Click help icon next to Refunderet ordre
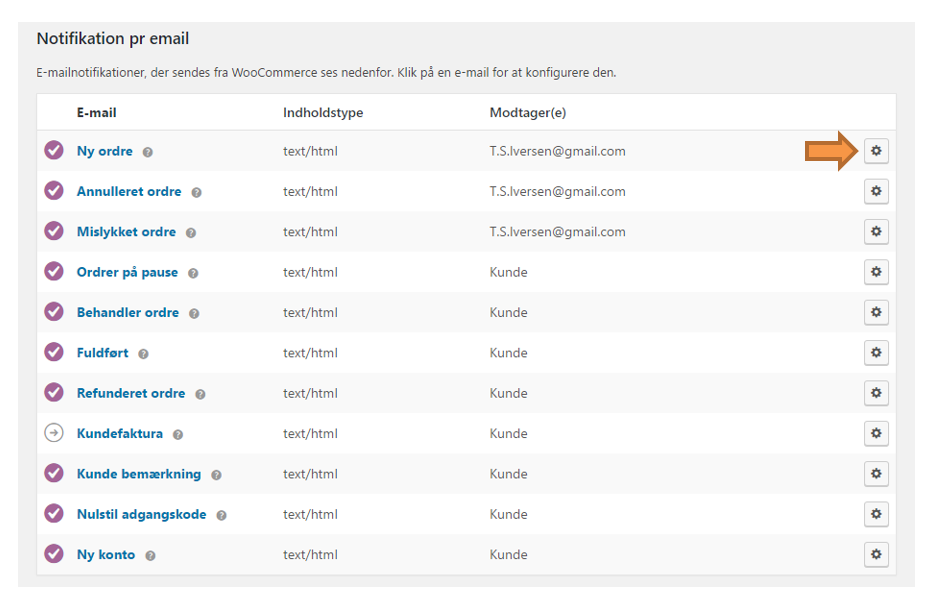Viewport: 934px width, 604px height. click(201, 394)
